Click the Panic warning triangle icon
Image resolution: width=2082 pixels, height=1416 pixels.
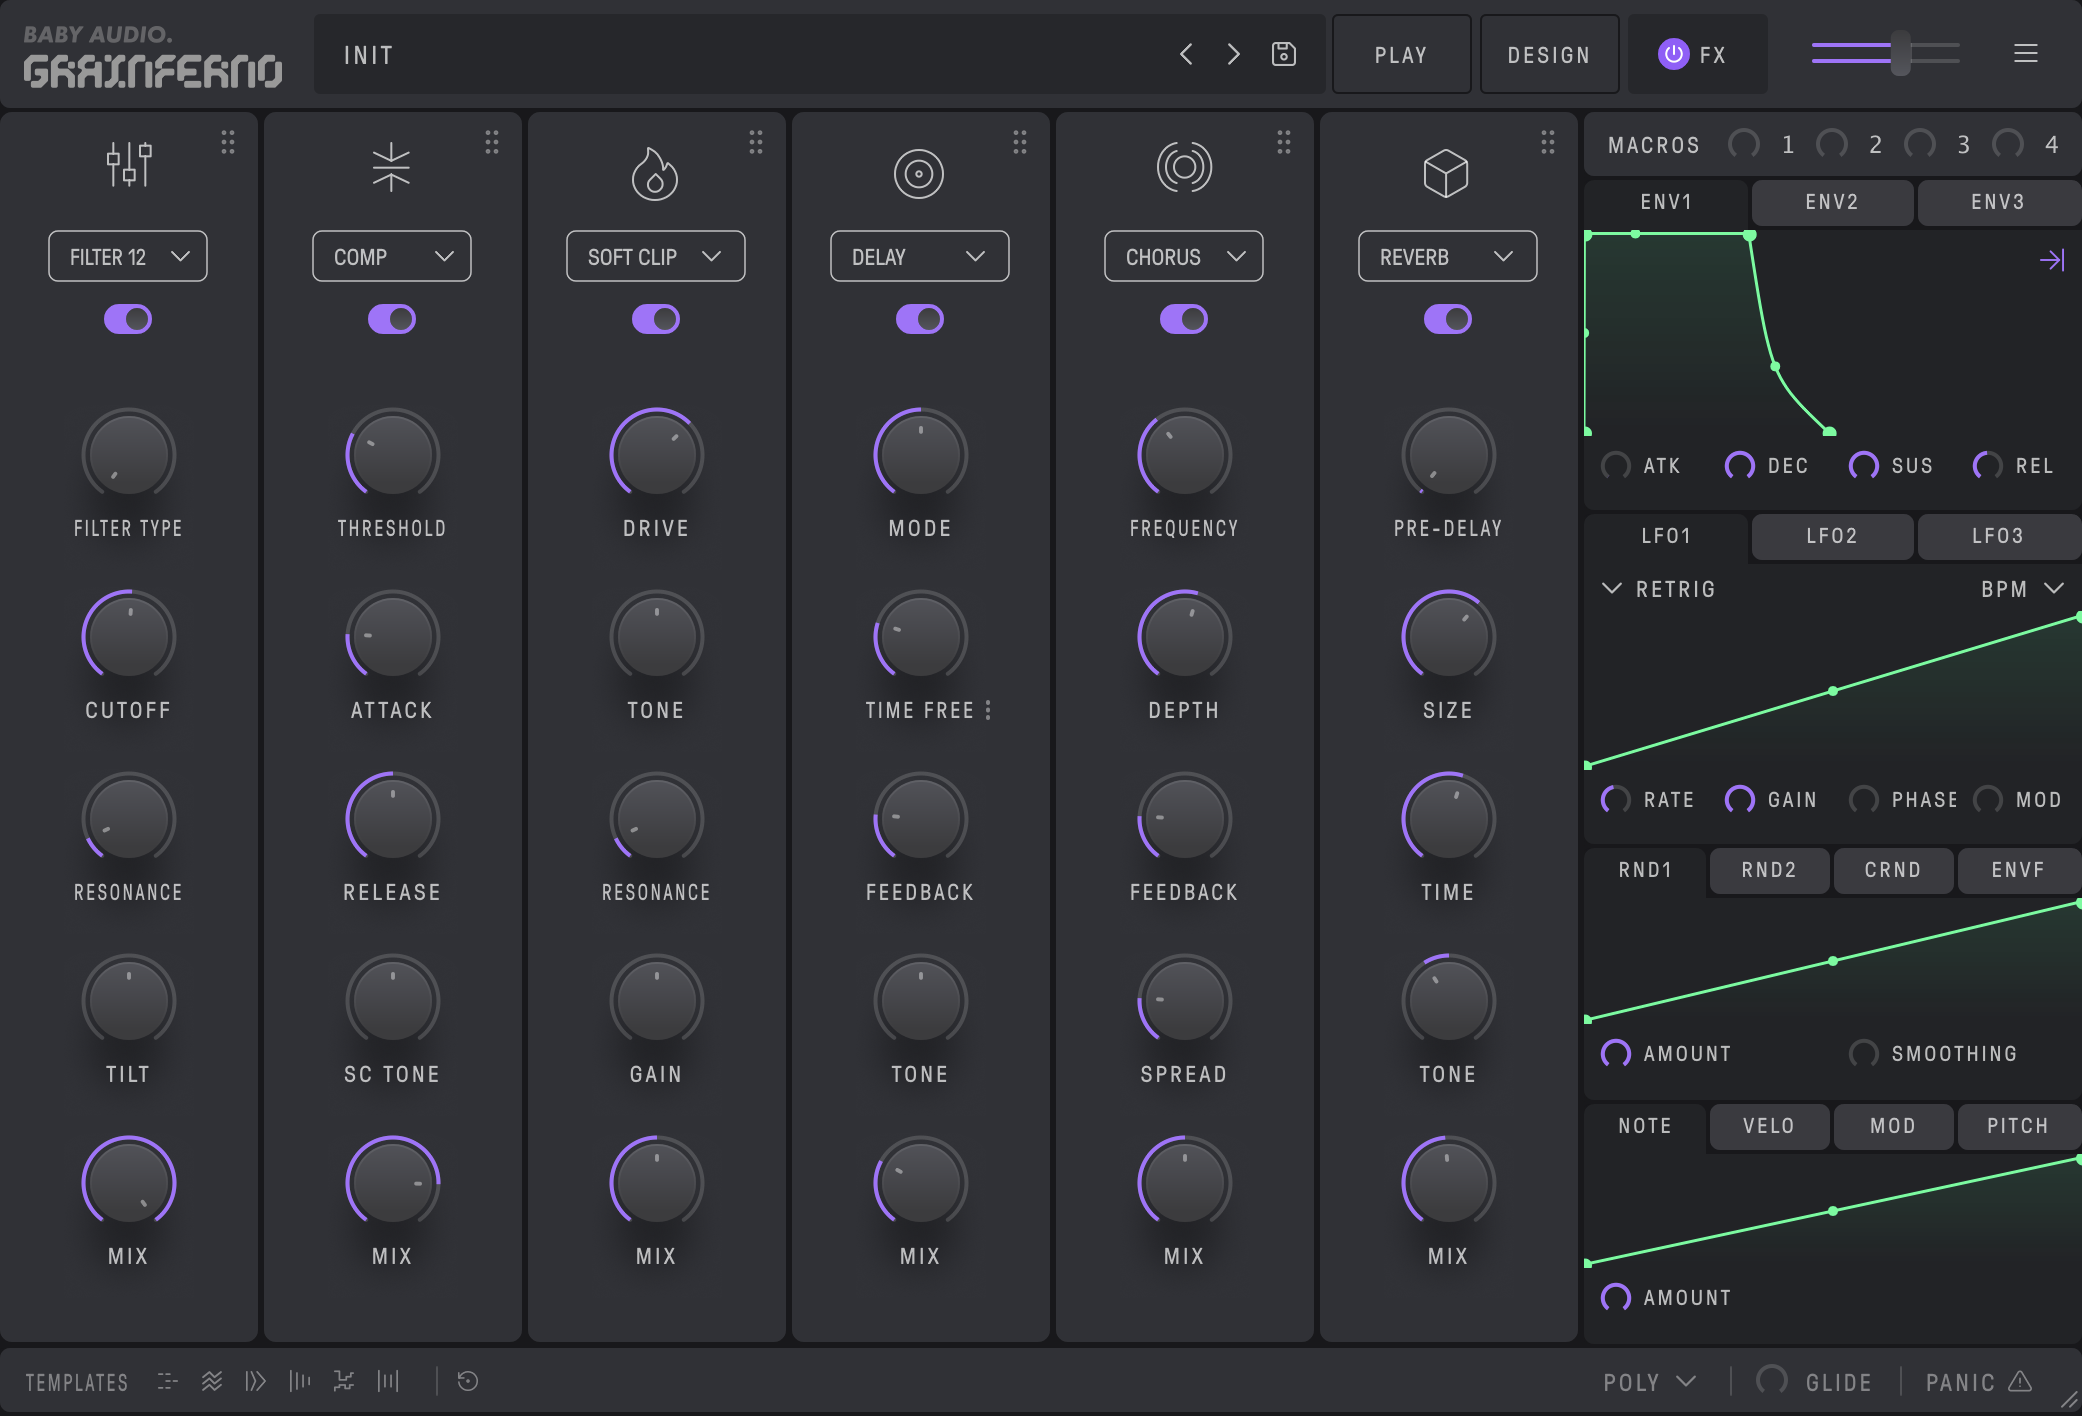pyautogui.click(x=2019, y=1381)
